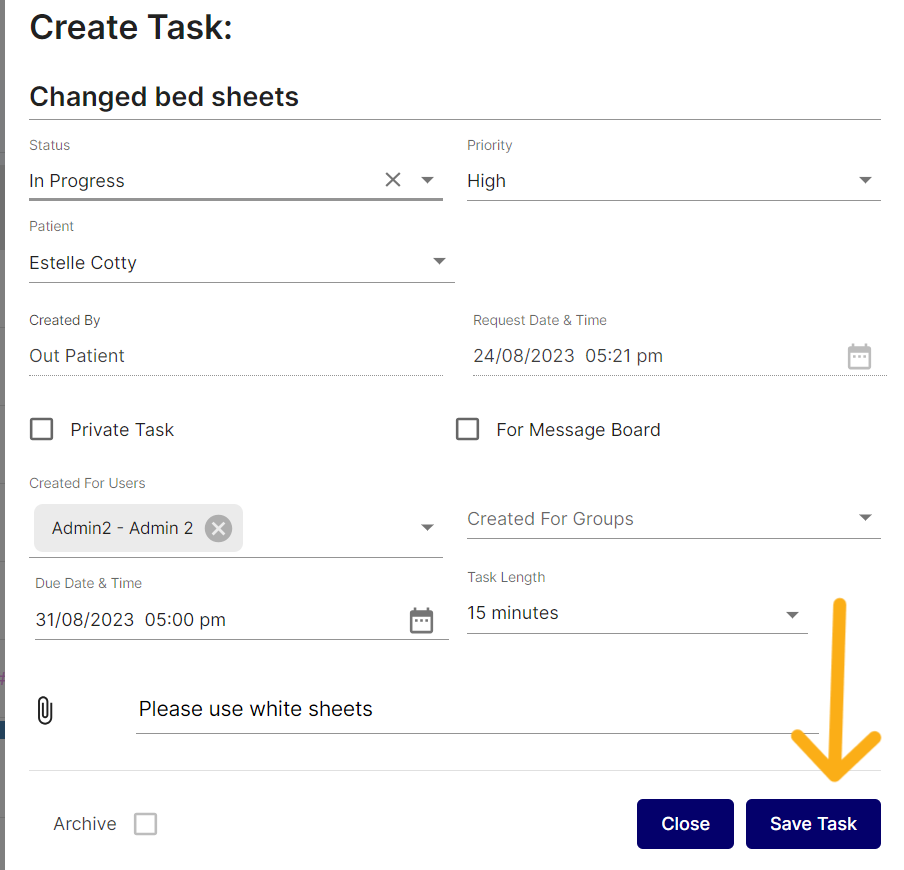The width and height of the screenshot is (904, 870).
Task: Expand the Patient selection list
Action: pos(439,262)
